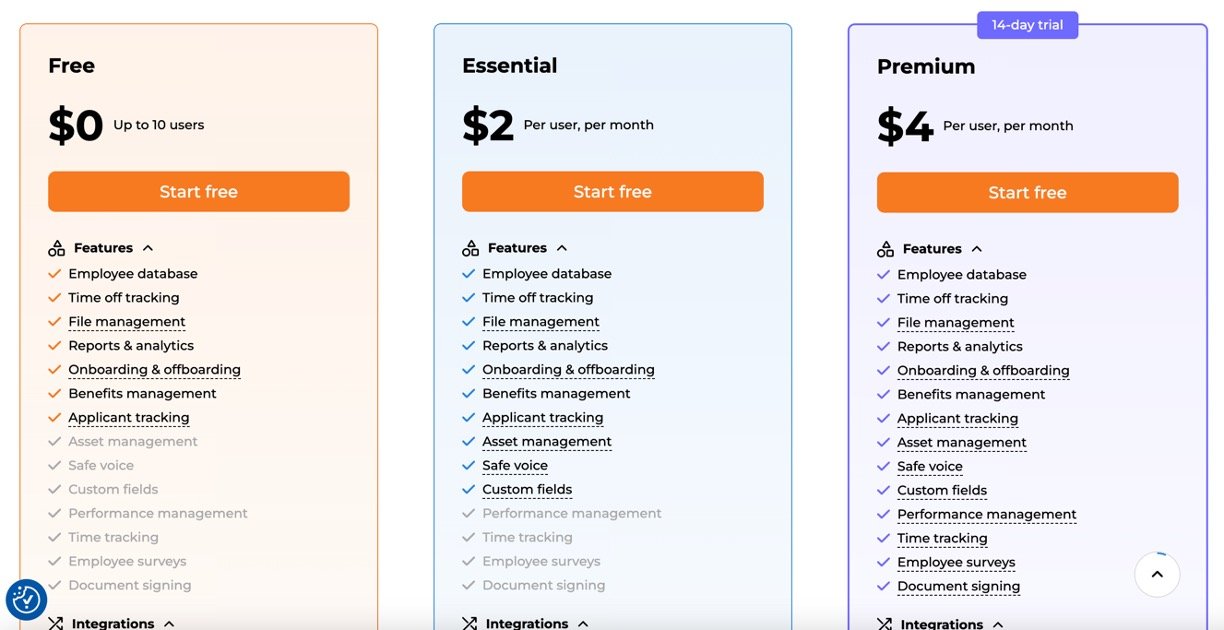This screenshot has width=1224, height=630.
Task: Open File management link in Free plan
Action: pyautogui.click(x=127, y=322)
